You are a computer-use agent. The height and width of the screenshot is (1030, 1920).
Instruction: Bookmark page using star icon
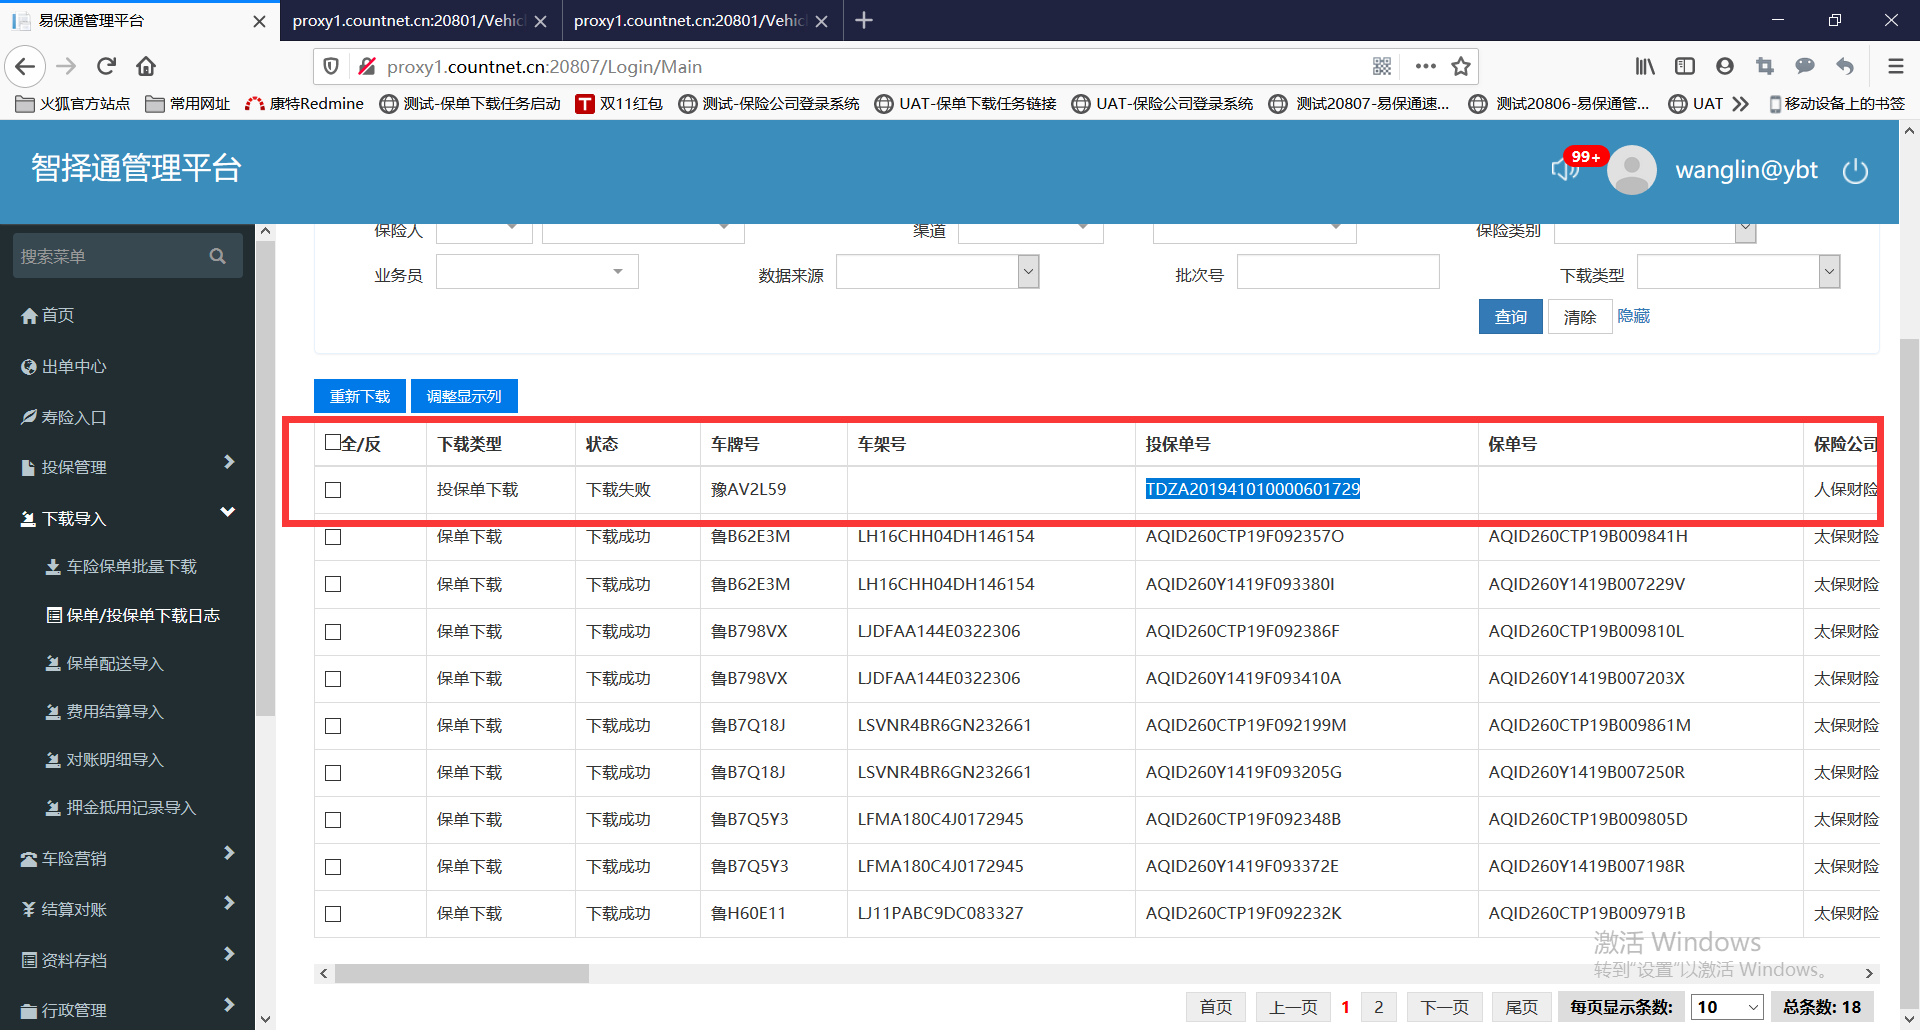(x=1461, y=67)
